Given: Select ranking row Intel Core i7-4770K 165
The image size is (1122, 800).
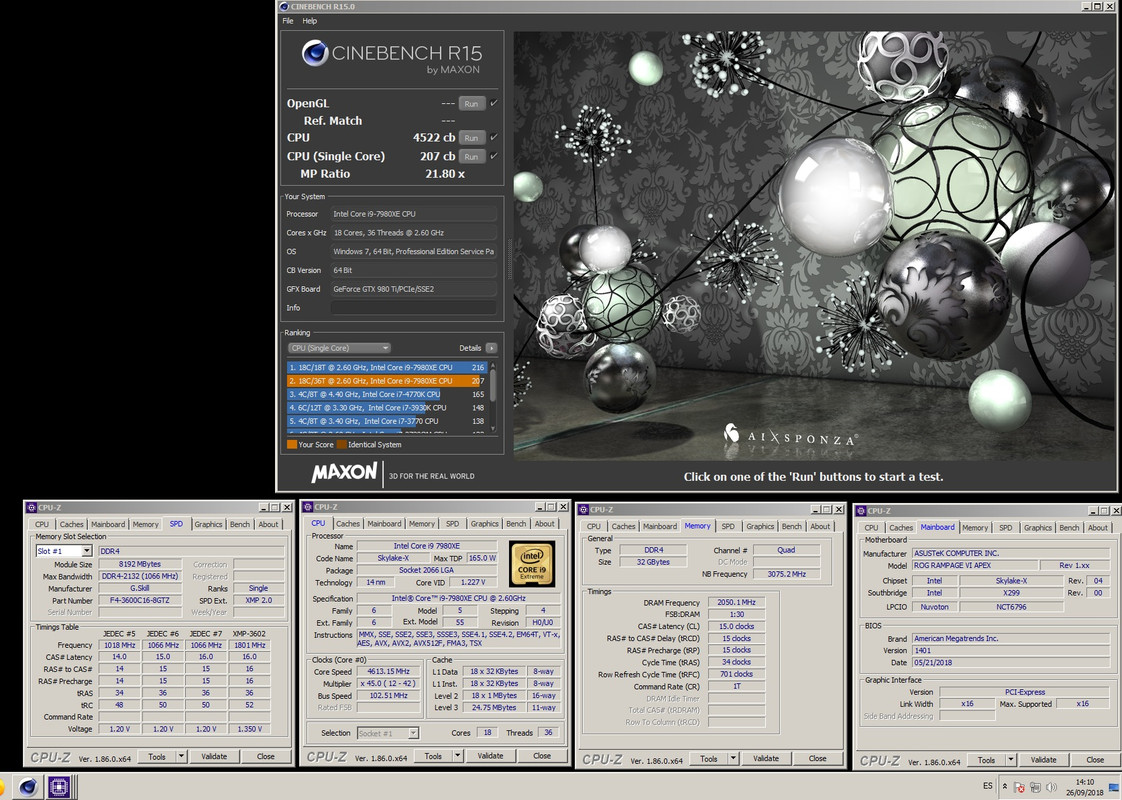Looking at the screenshot, I should pos(386,394).
